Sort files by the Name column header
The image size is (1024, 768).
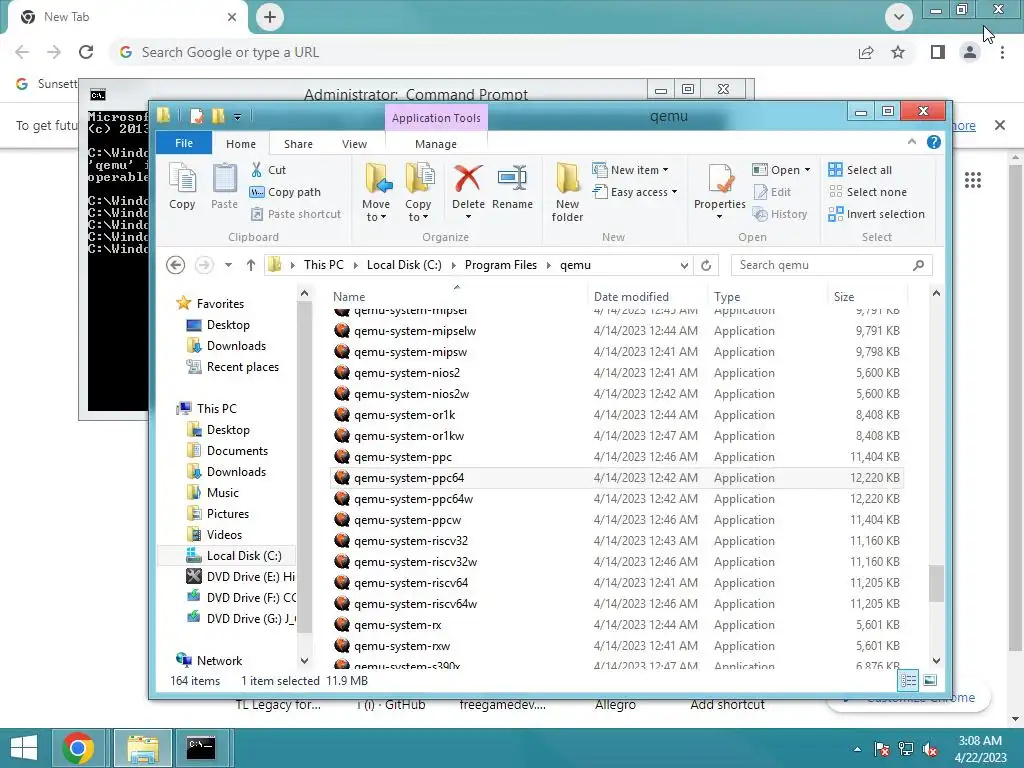tap(457, 296)
